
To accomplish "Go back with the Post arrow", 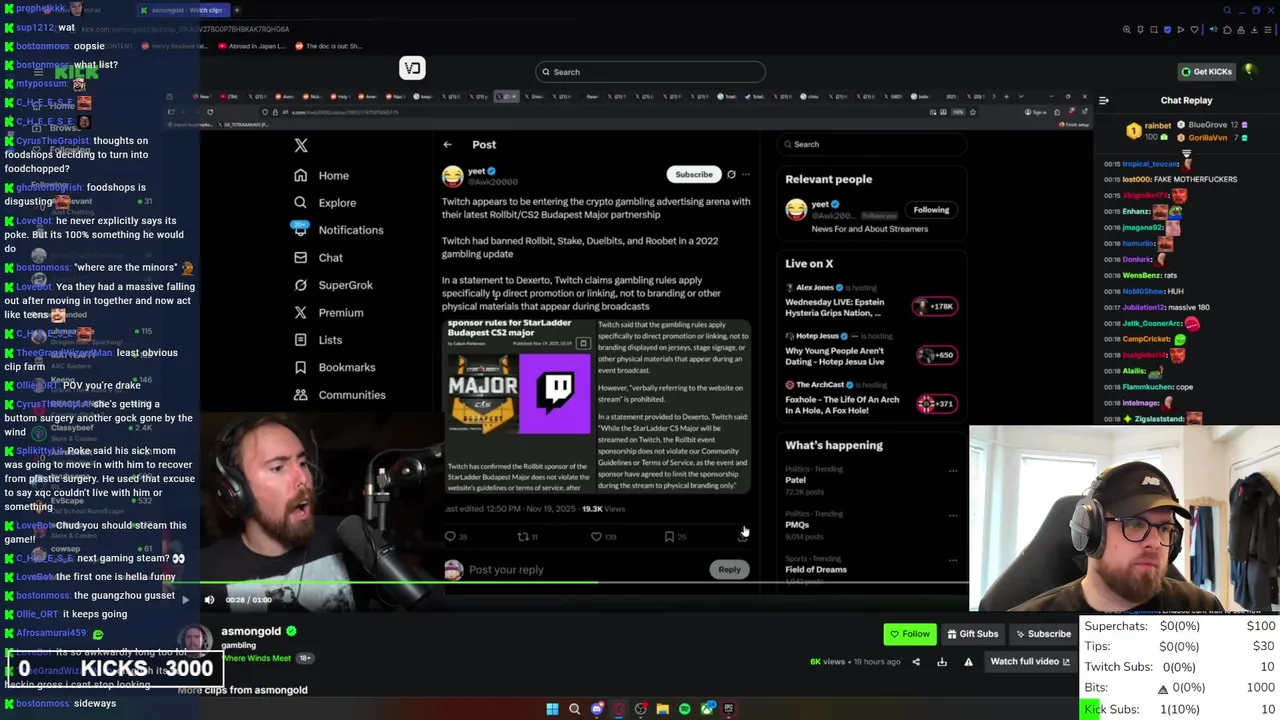I will (x=448, y=144).
